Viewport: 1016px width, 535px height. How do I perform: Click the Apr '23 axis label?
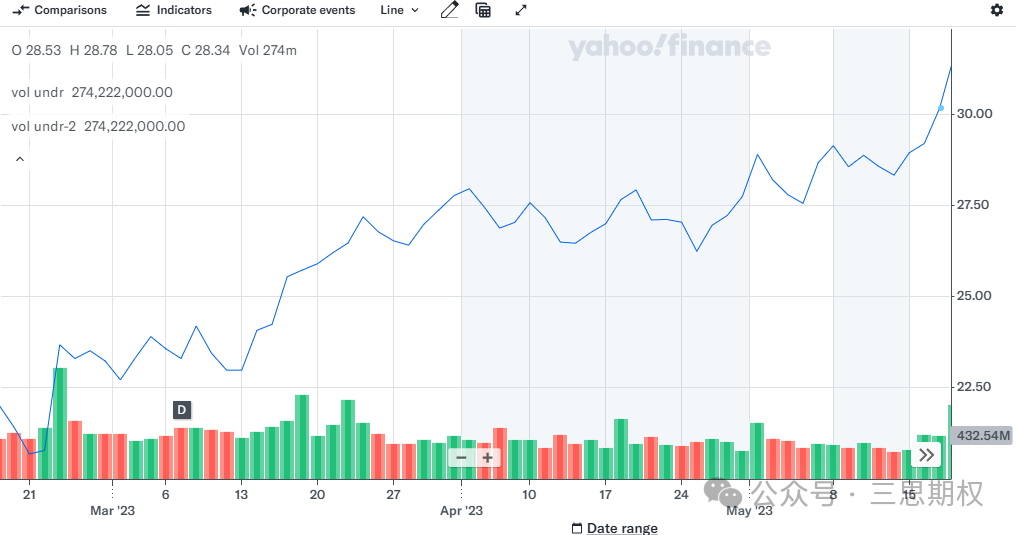(461, 511)
